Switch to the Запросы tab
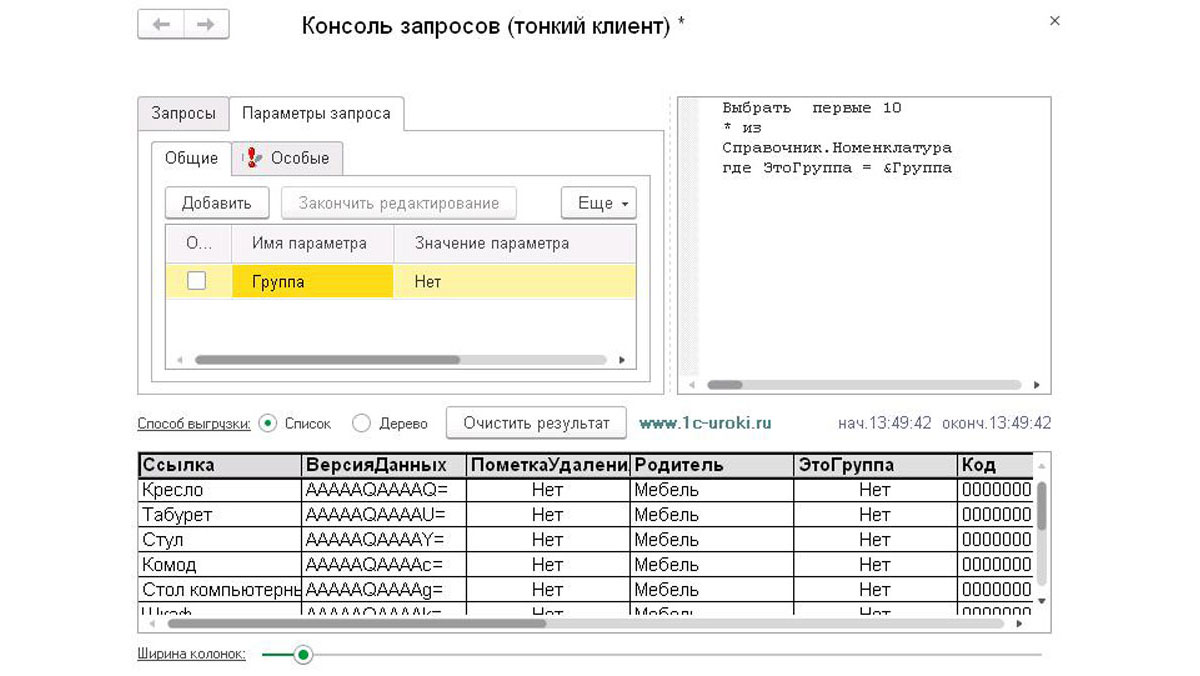The image size is (1200, 676). (183, 113)
